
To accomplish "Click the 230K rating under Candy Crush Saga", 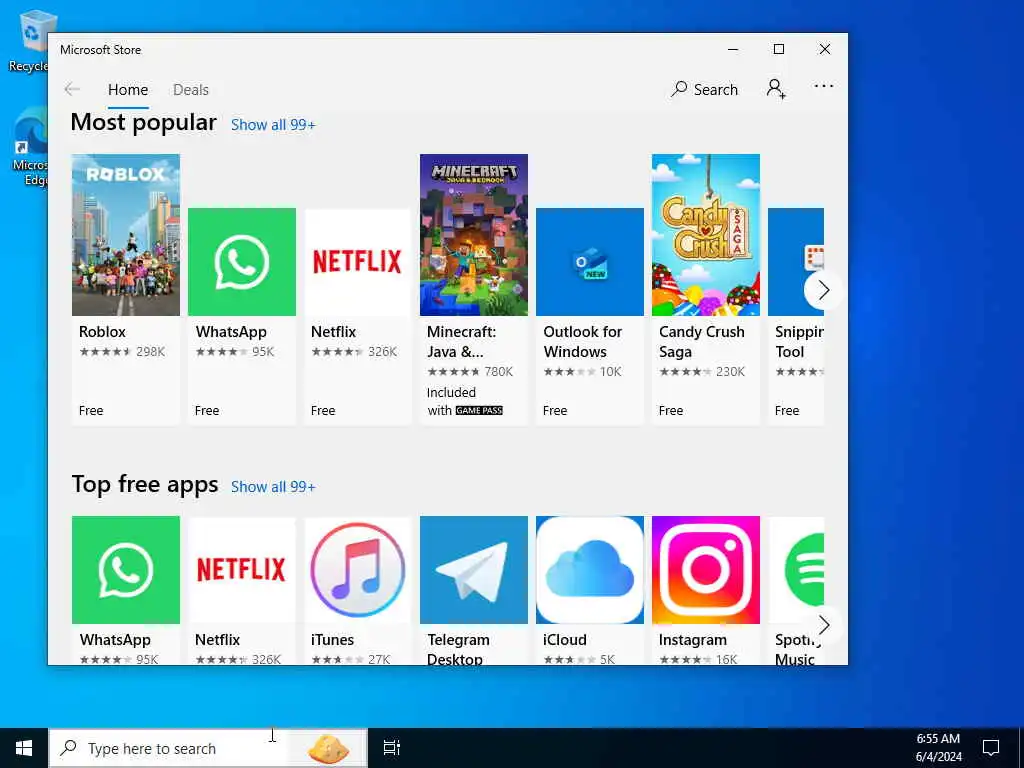I will 730,372.
